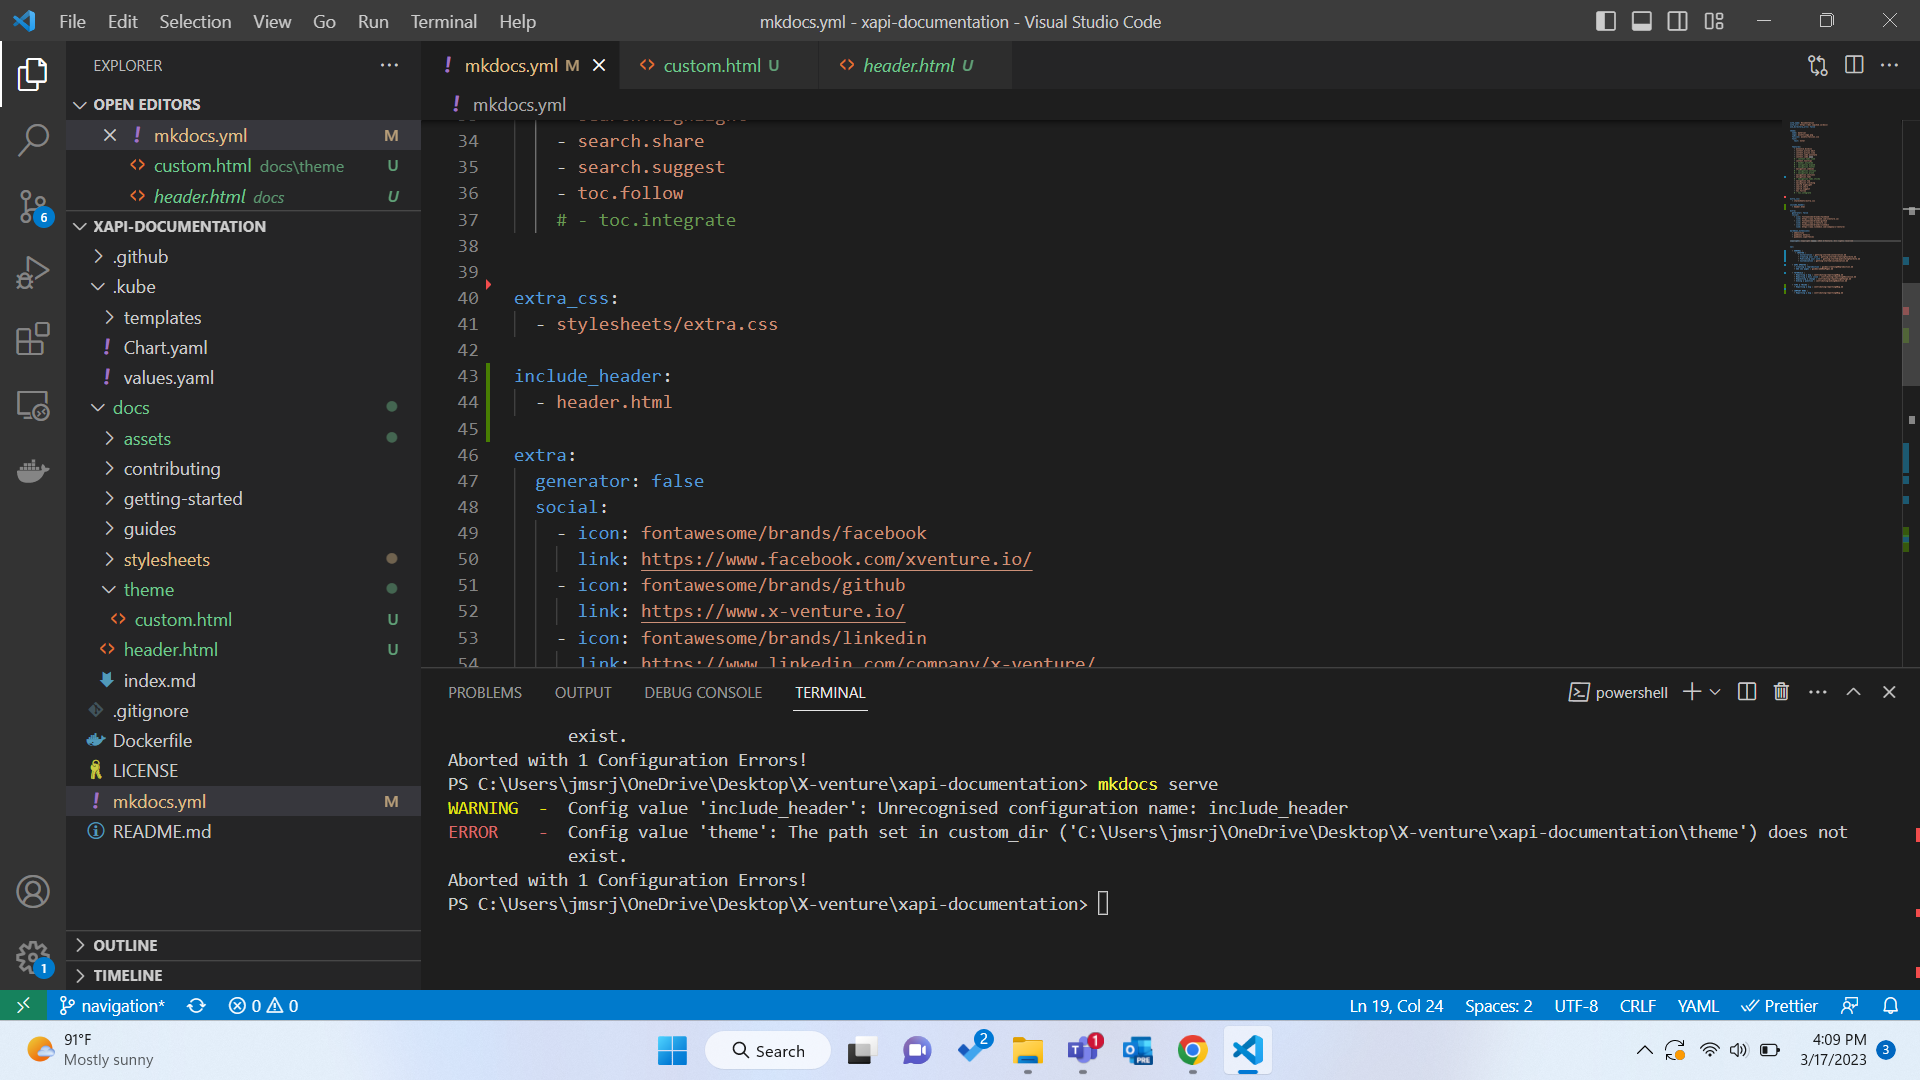
Task: Click the feedback icon in status bar
Action: (x=1850, y=1005)
